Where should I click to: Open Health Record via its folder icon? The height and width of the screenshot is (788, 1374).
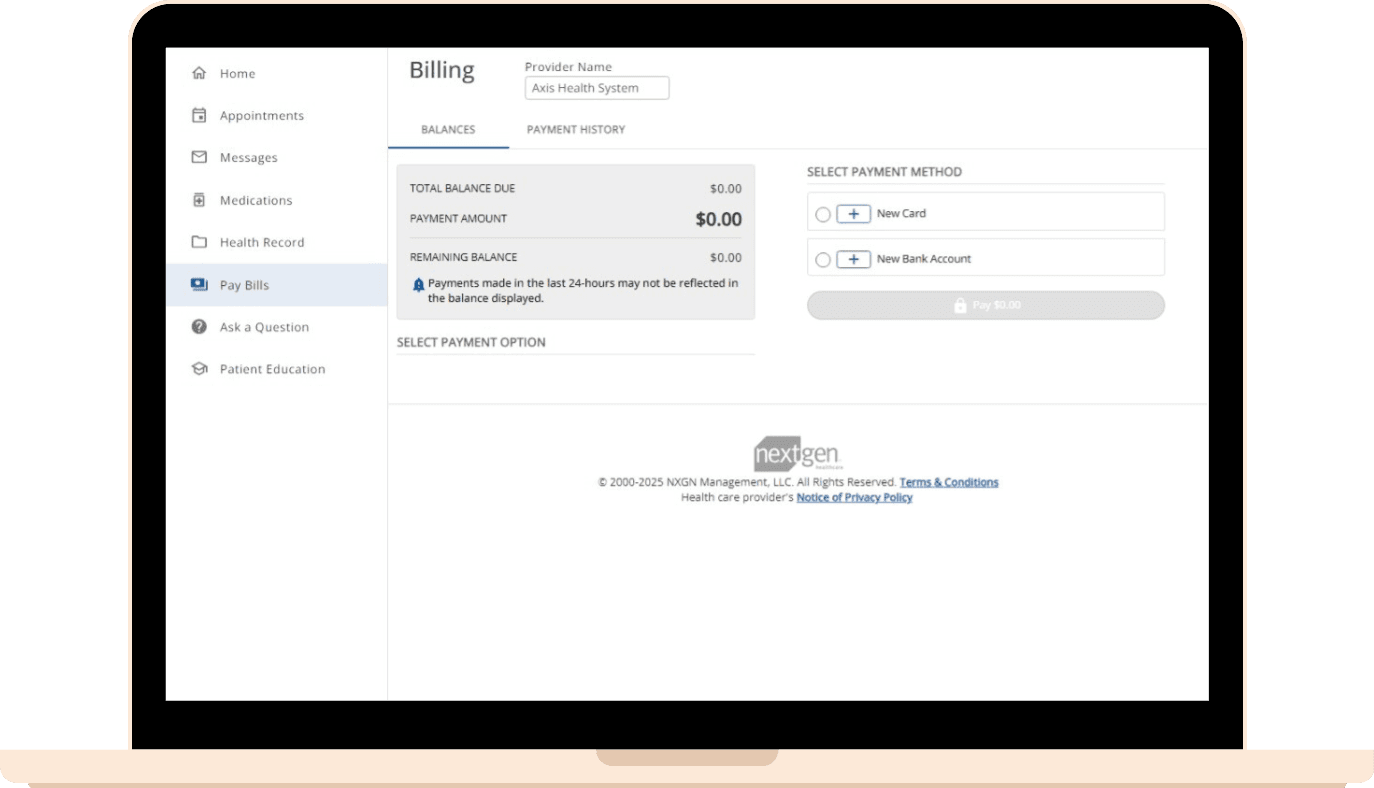tap(199, 242)
